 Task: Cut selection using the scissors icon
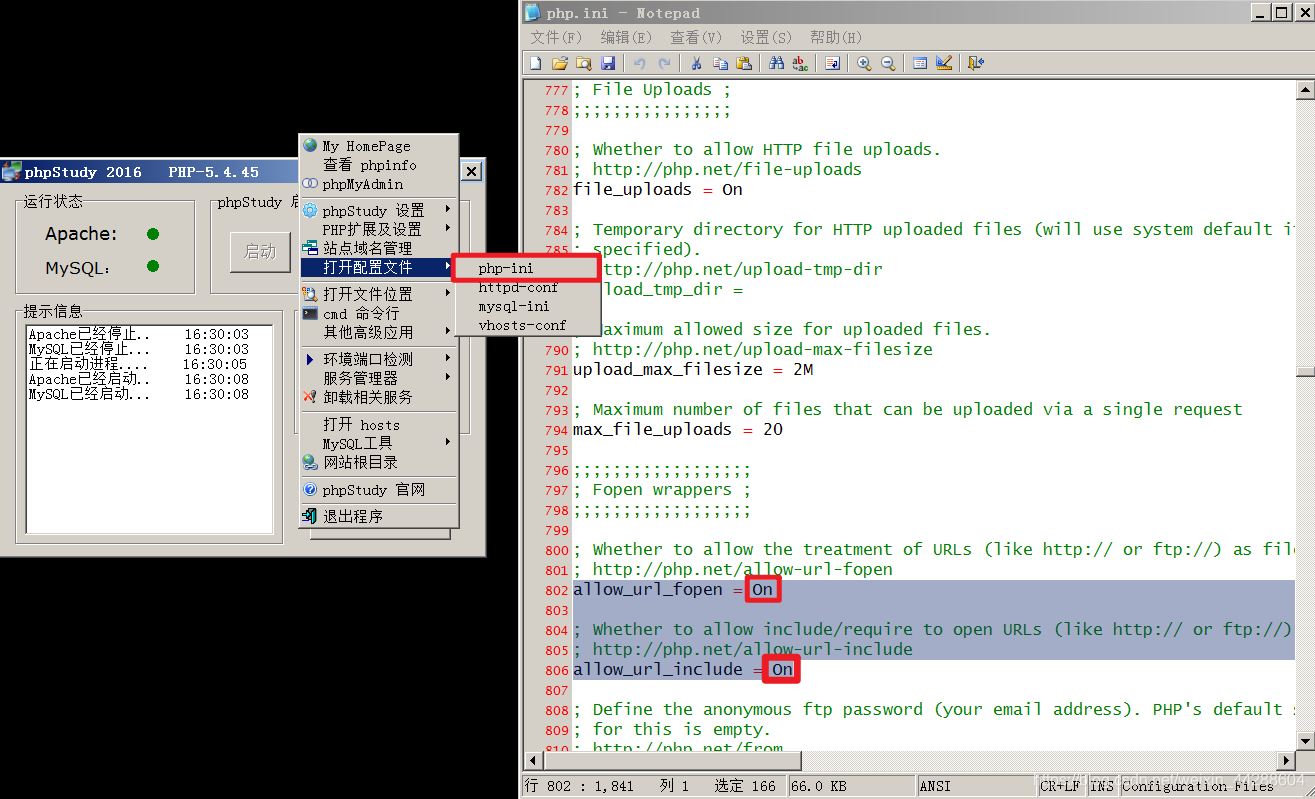pyautogui.click(x=696, y=63)
